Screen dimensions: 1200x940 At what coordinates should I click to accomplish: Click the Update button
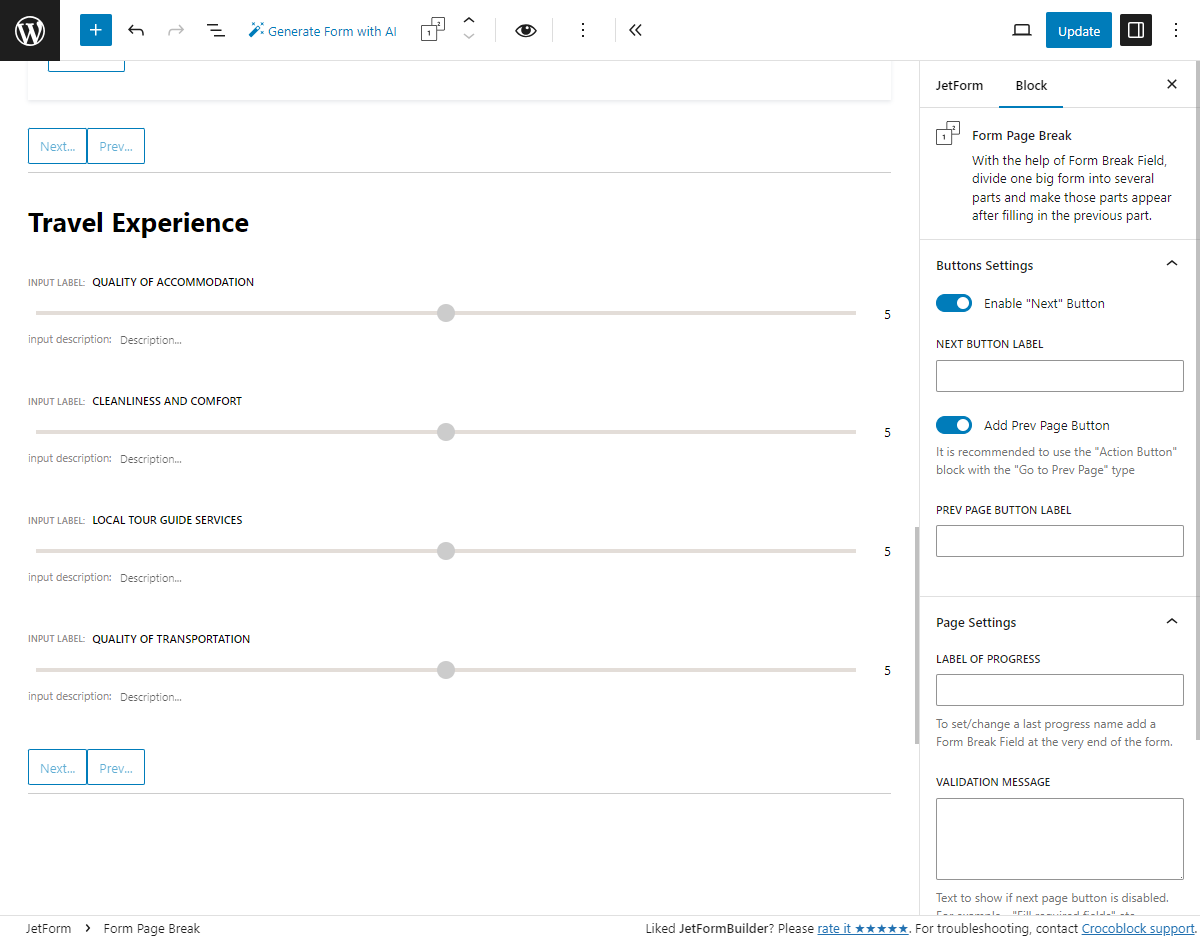pyautogui.click(x=1078, y=30)
